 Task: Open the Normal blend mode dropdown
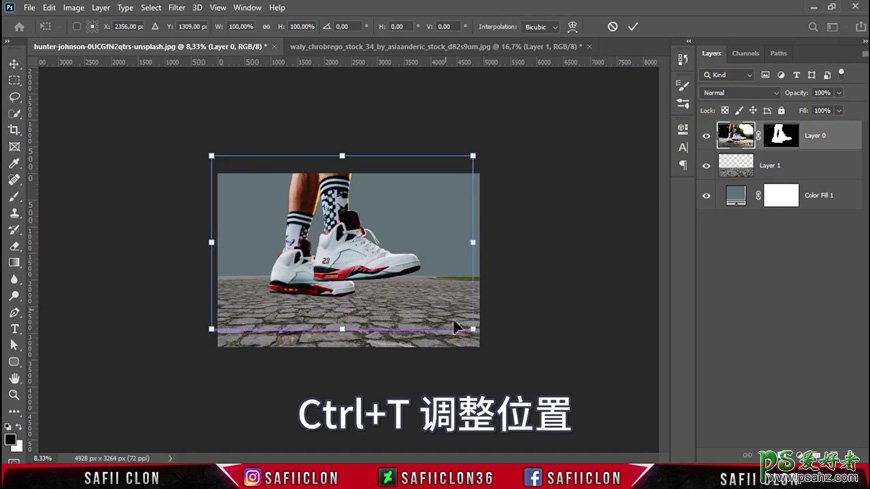(740, 93)
